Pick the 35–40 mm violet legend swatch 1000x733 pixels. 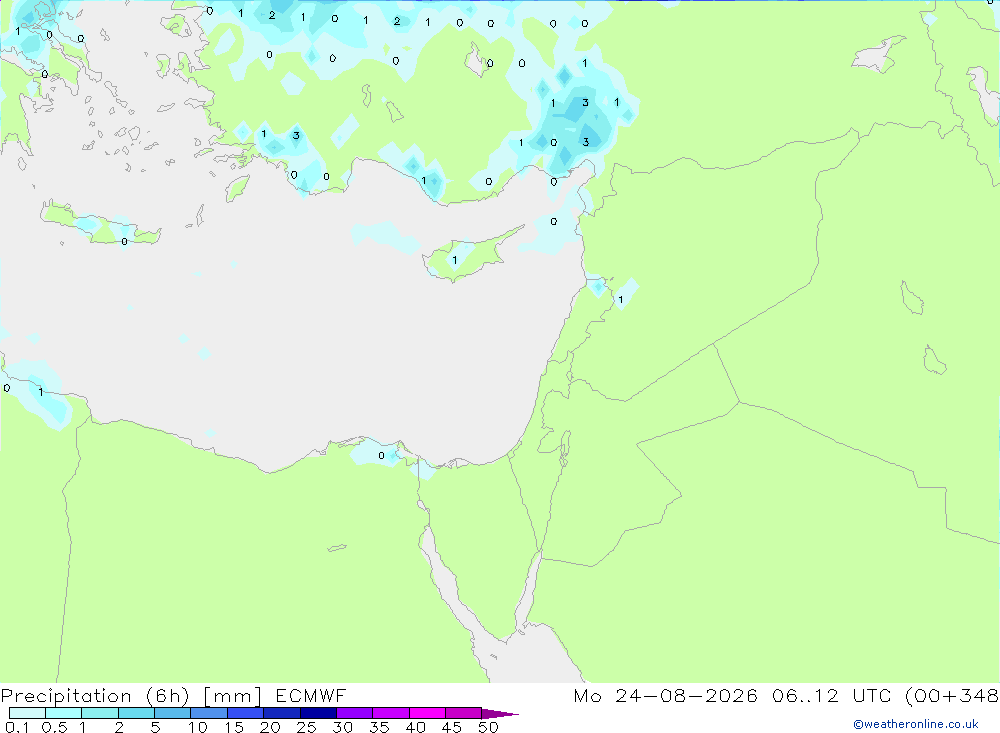coord(391,713)
